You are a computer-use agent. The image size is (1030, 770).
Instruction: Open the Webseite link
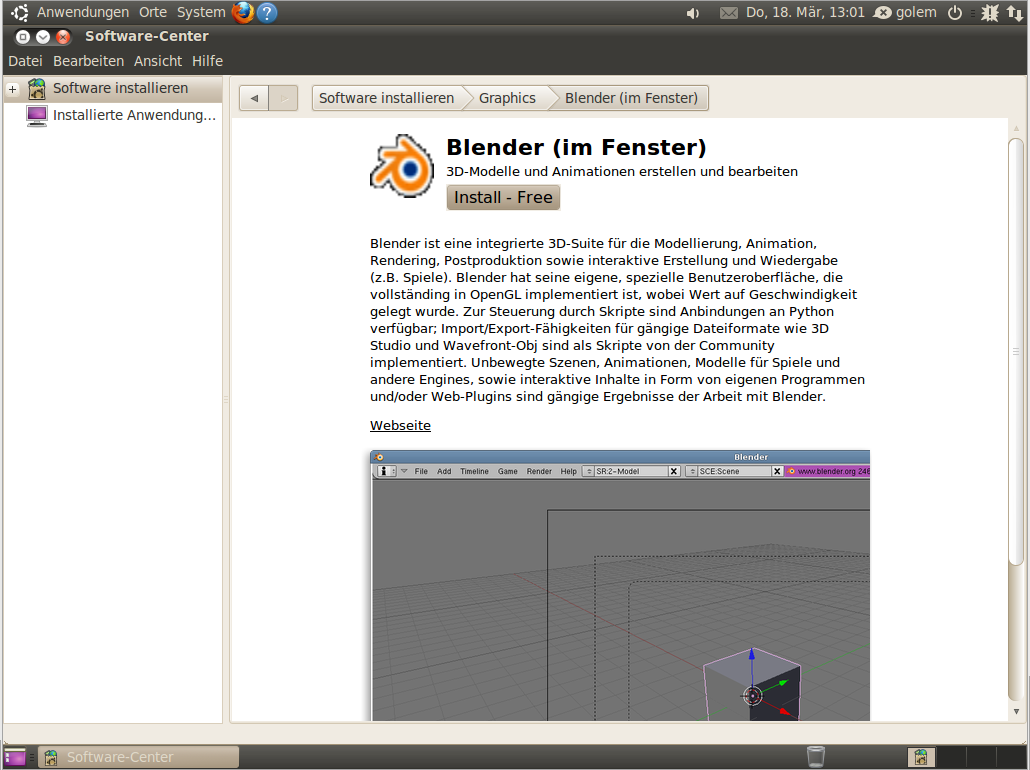tap(399, 425)
